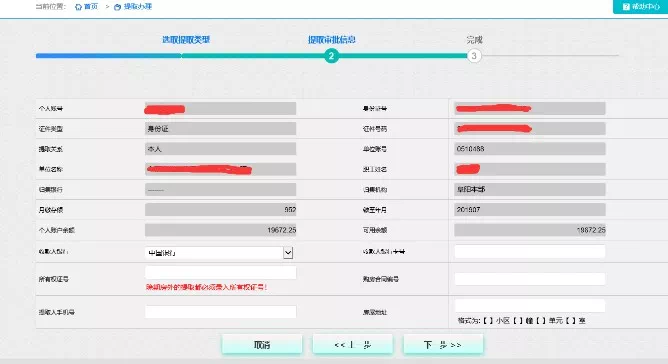Click the 提取人手机号 input box
The image size is (668, 364).
click(x=220, y=312)
